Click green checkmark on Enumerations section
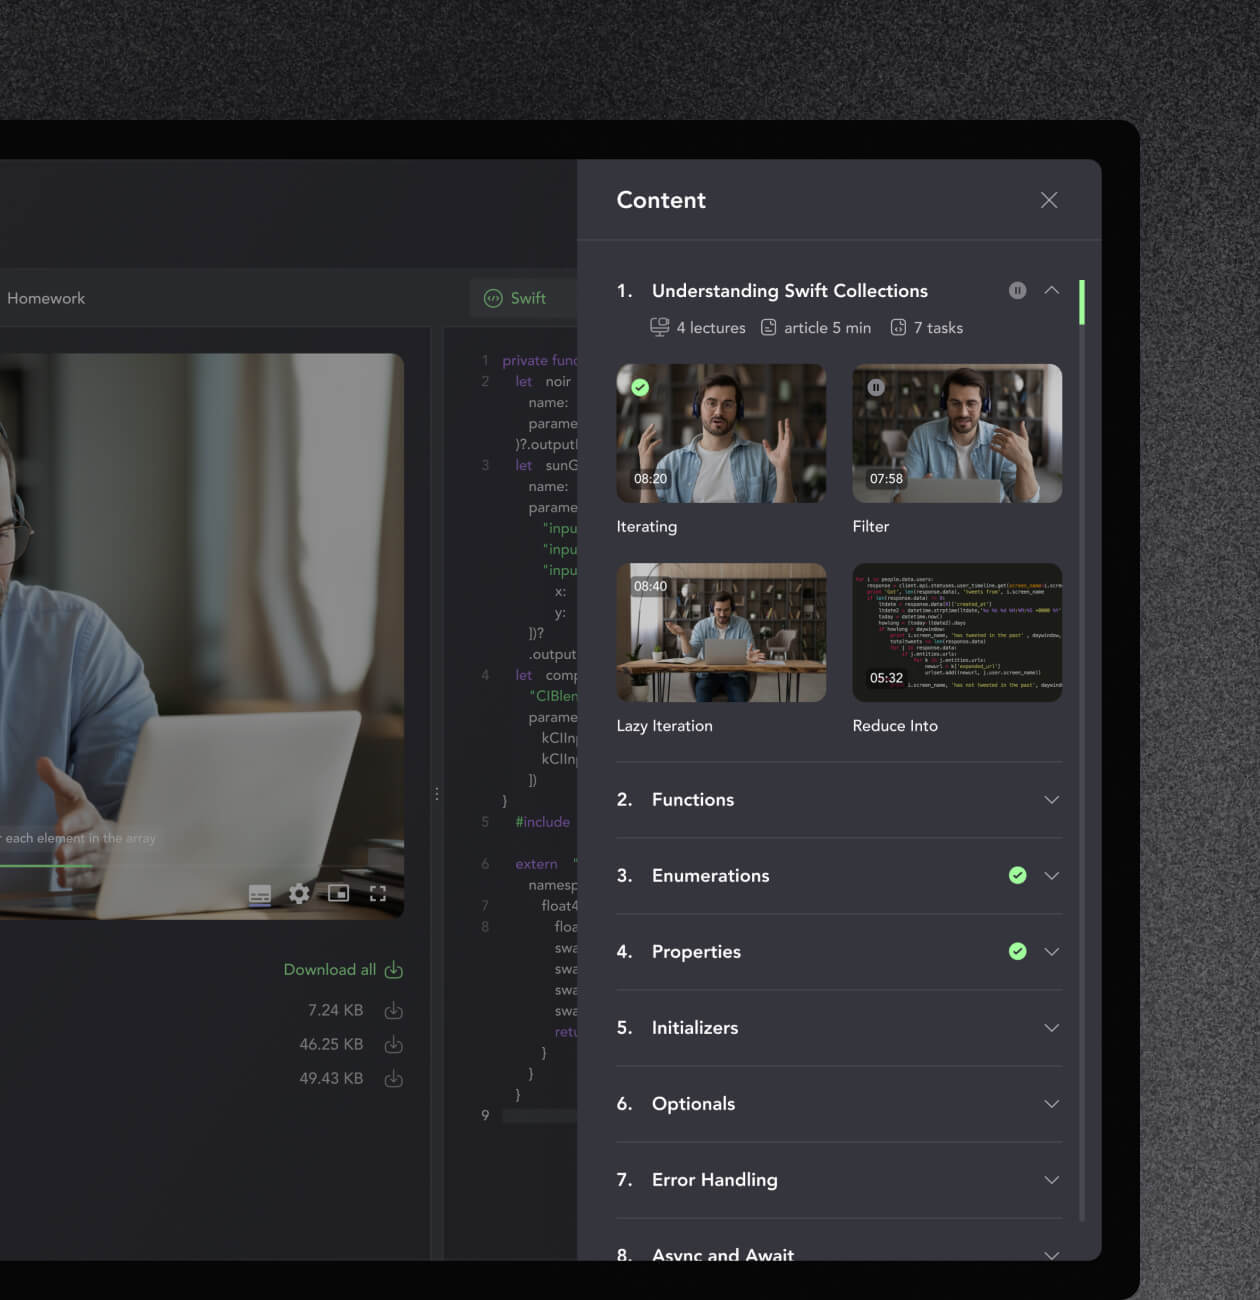1260x1300 pixels. (x=1017, y=876)
